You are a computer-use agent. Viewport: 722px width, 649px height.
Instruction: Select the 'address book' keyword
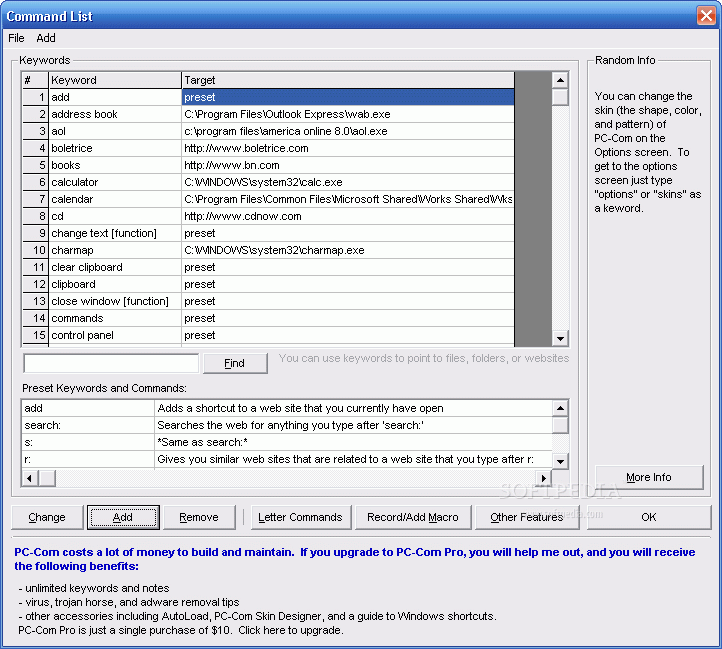click(115, 114)
